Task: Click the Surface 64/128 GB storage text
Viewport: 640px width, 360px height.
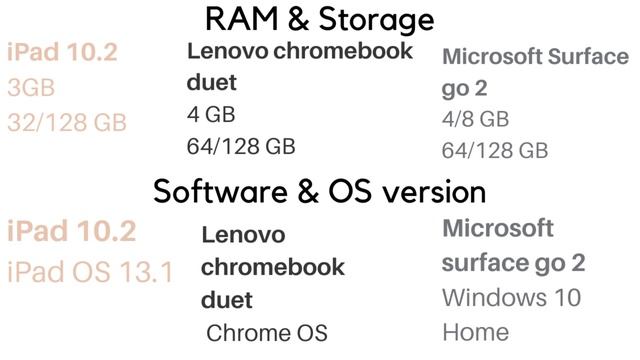Action: pyautogui.click(x=495, y=150)
